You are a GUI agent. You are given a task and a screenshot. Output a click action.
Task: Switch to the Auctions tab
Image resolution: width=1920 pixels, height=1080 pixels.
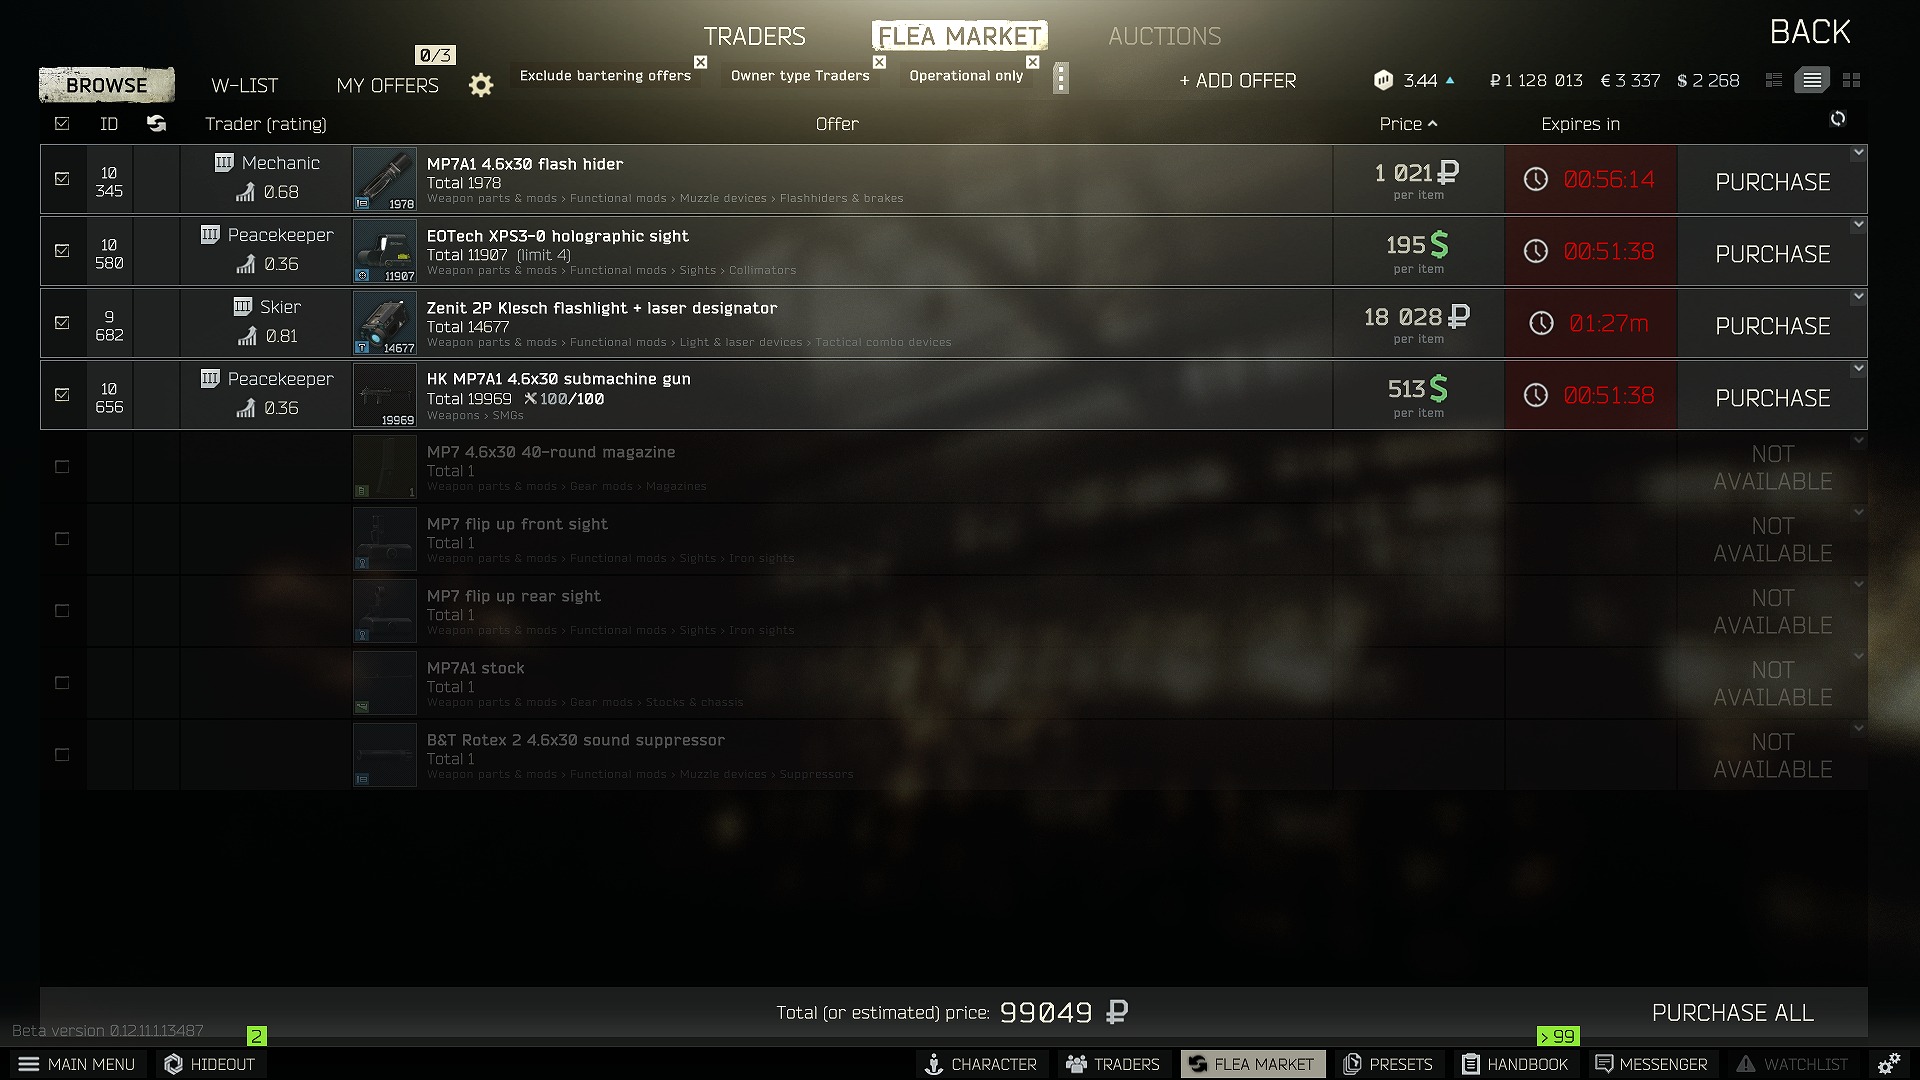1165,36
